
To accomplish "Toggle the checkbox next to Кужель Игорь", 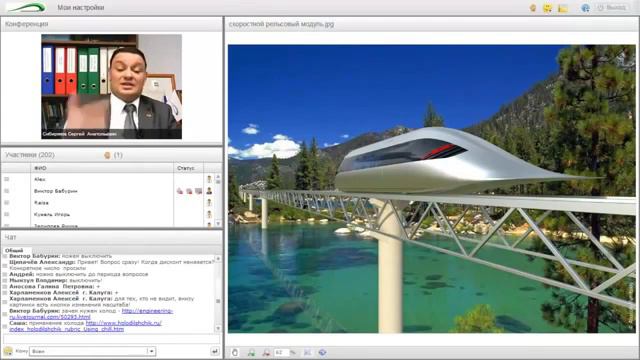I will pyautogui.click(x=7, y=214).
